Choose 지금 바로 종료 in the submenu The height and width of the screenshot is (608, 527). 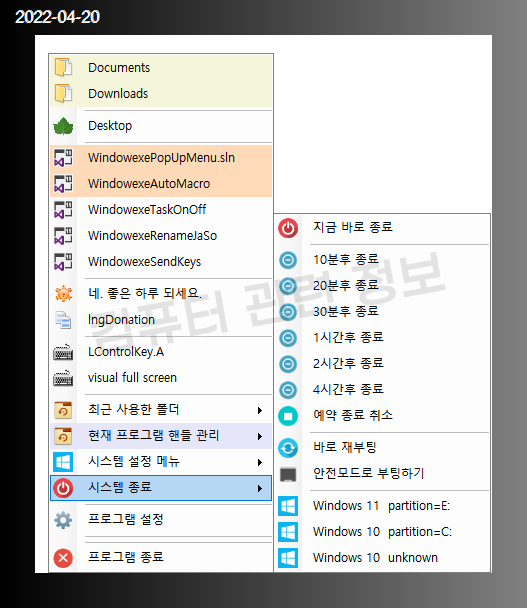(x=382, y=228)
